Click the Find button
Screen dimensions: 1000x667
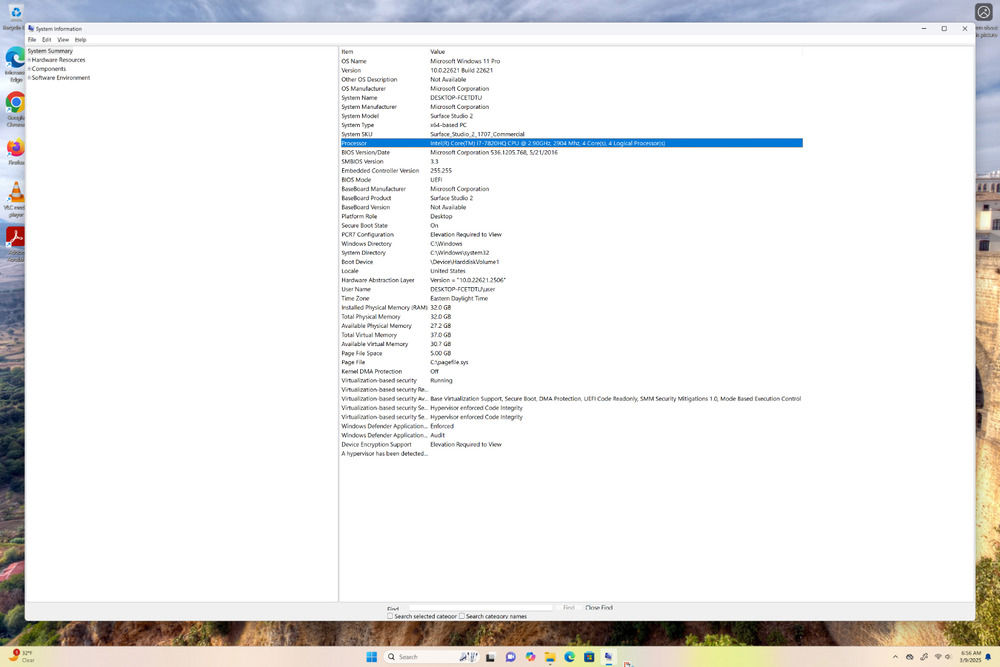[x=569, y=608]
